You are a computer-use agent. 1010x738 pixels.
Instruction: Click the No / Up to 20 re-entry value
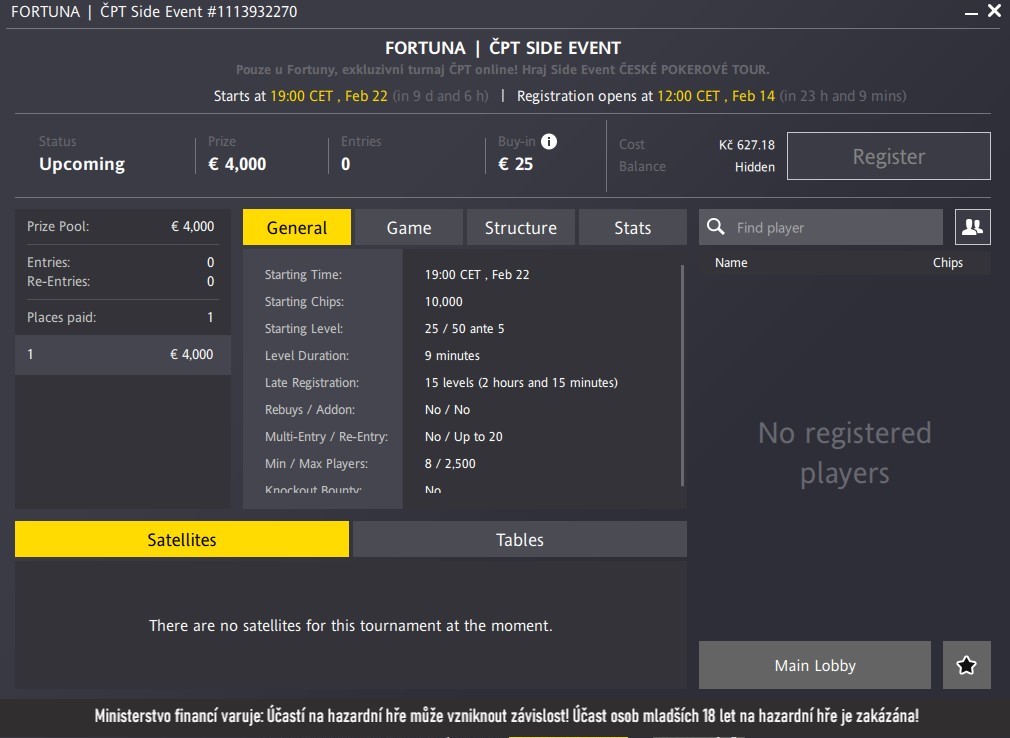click(464, 437)
